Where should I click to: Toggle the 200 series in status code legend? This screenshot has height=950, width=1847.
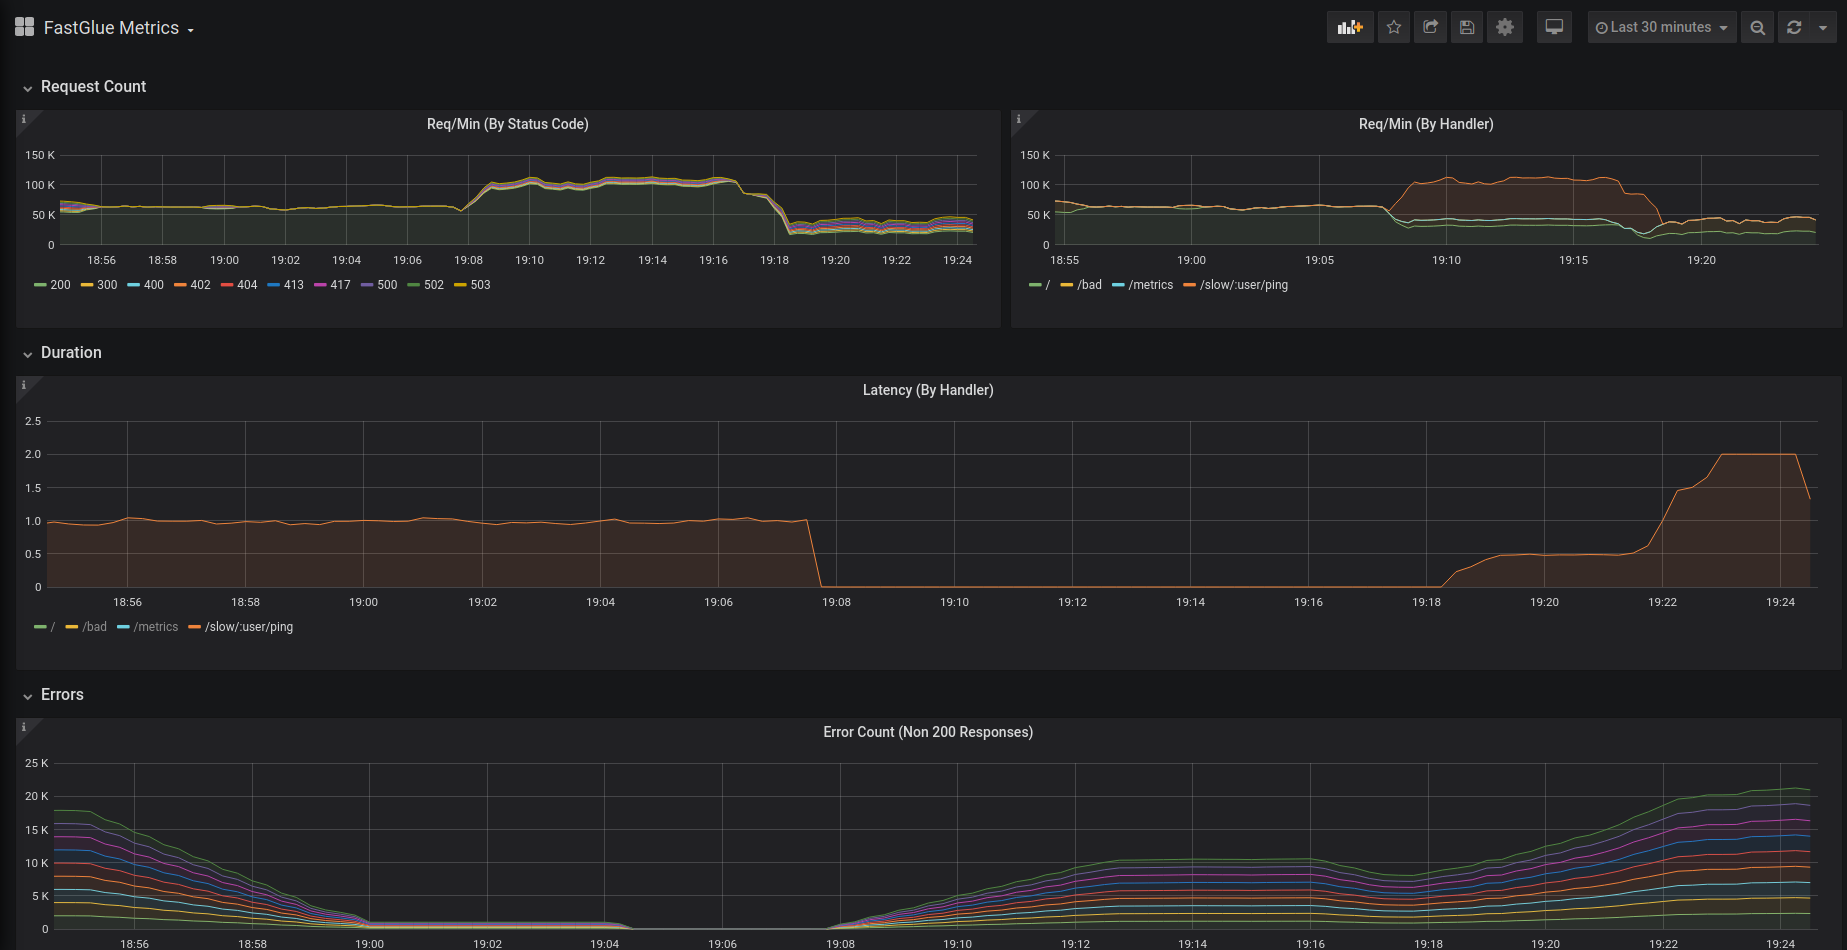tap(60, 285)
